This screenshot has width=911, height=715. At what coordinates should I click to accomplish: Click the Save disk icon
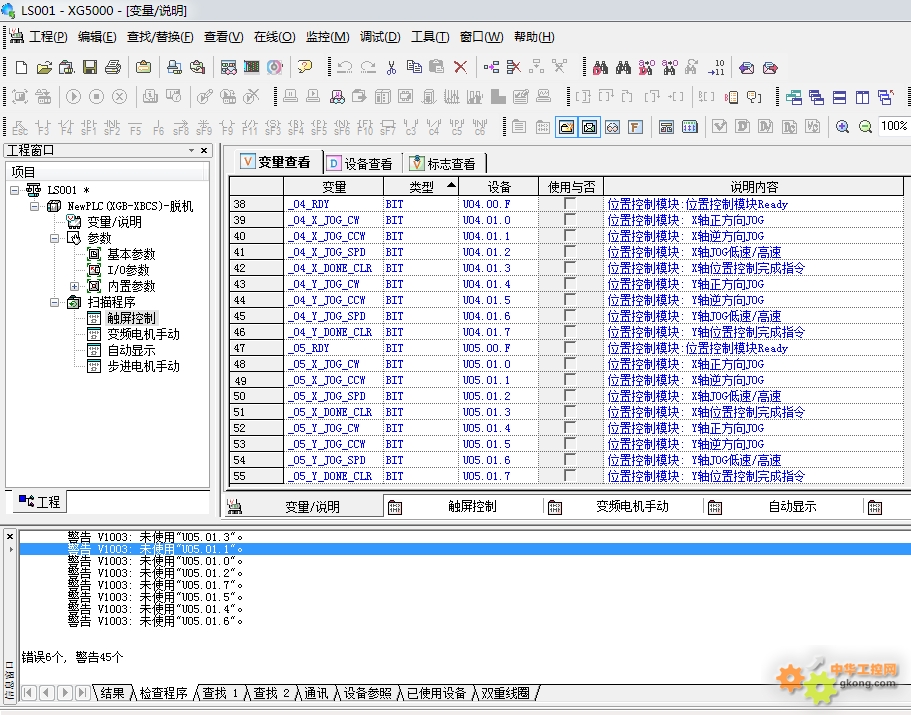[x=89, y=67]
